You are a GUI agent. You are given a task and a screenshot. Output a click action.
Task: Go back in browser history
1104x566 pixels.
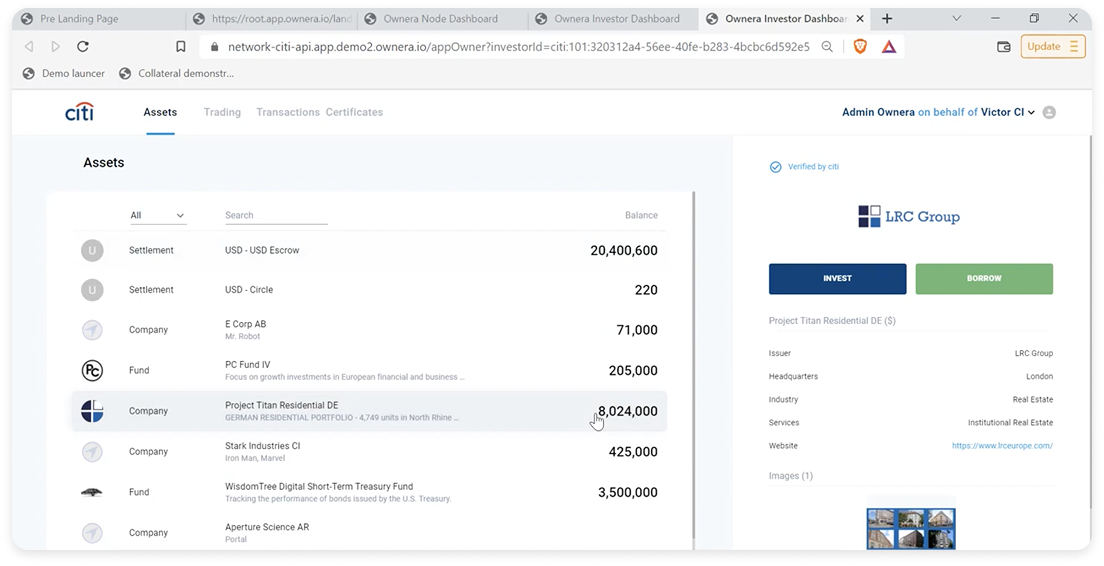point(29,46)
